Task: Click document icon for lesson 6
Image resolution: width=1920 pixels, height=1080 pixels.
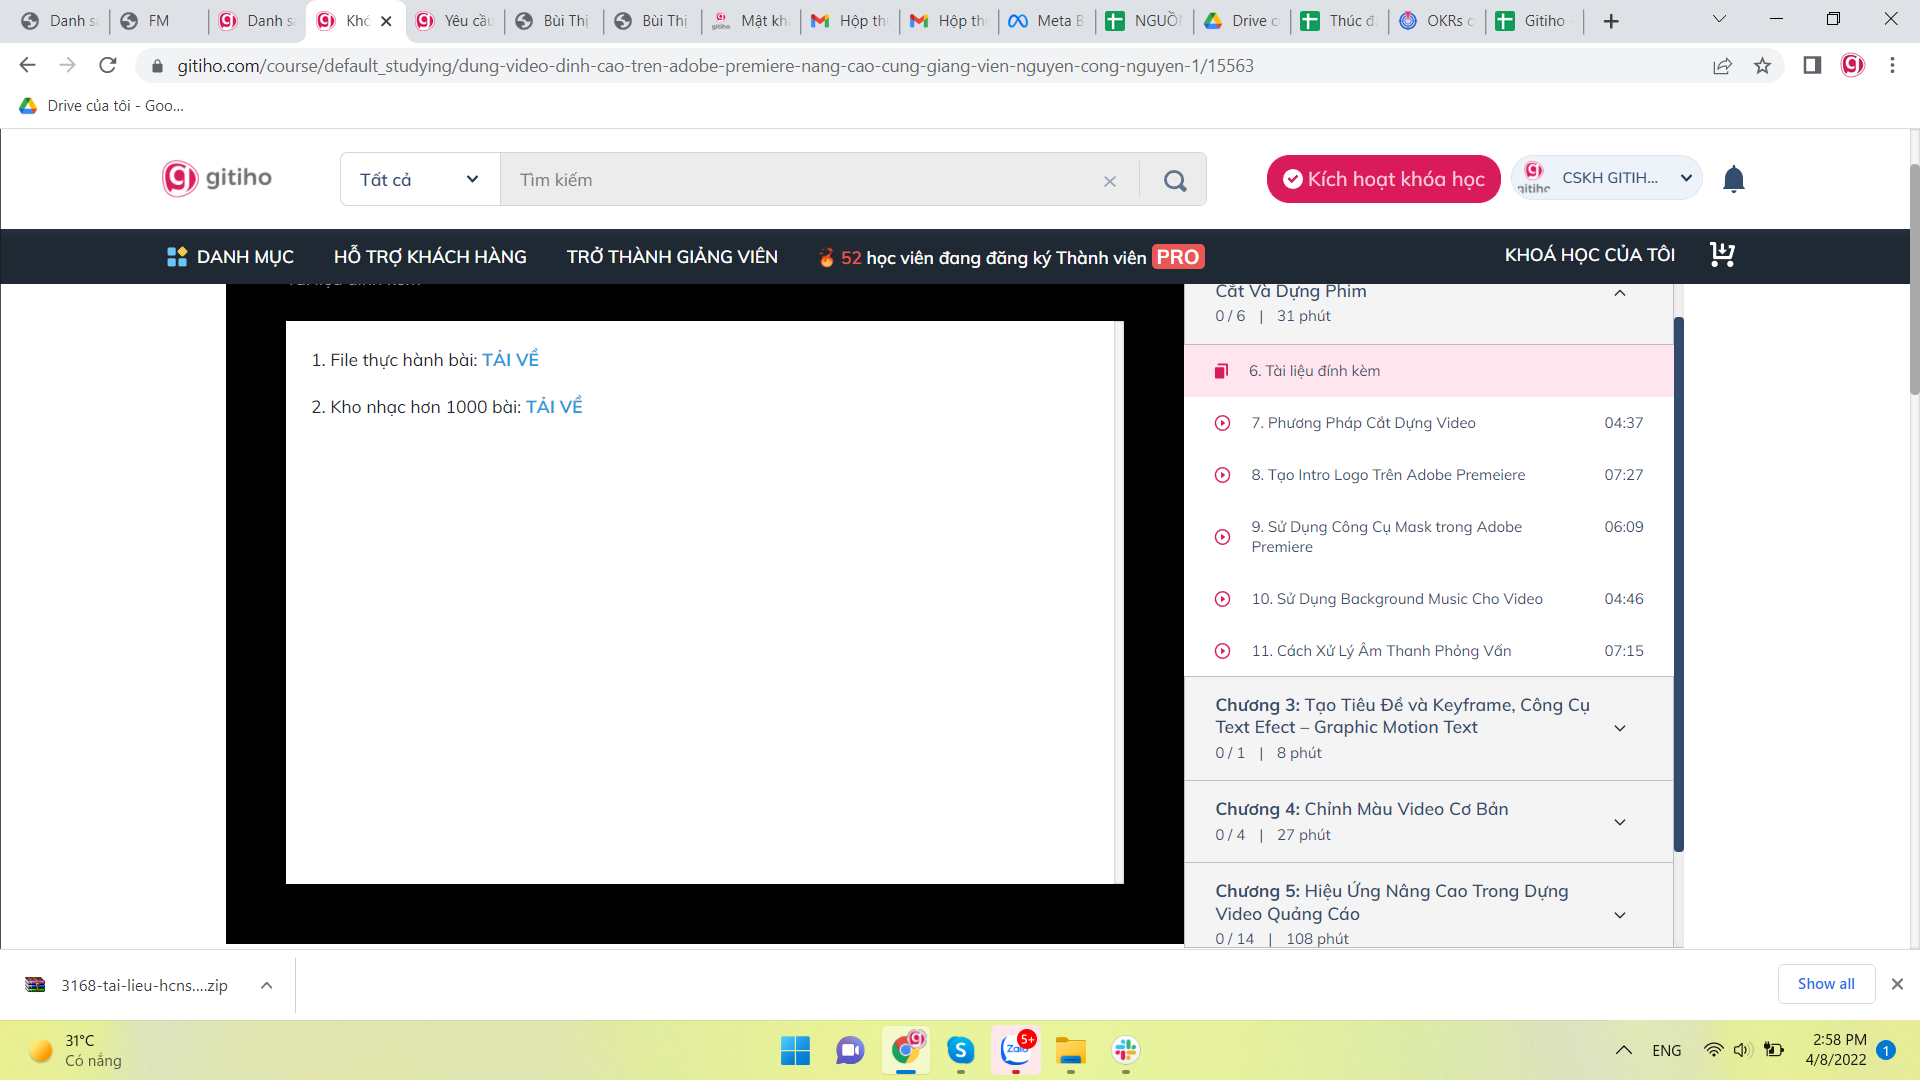Action: point(1221,371)
